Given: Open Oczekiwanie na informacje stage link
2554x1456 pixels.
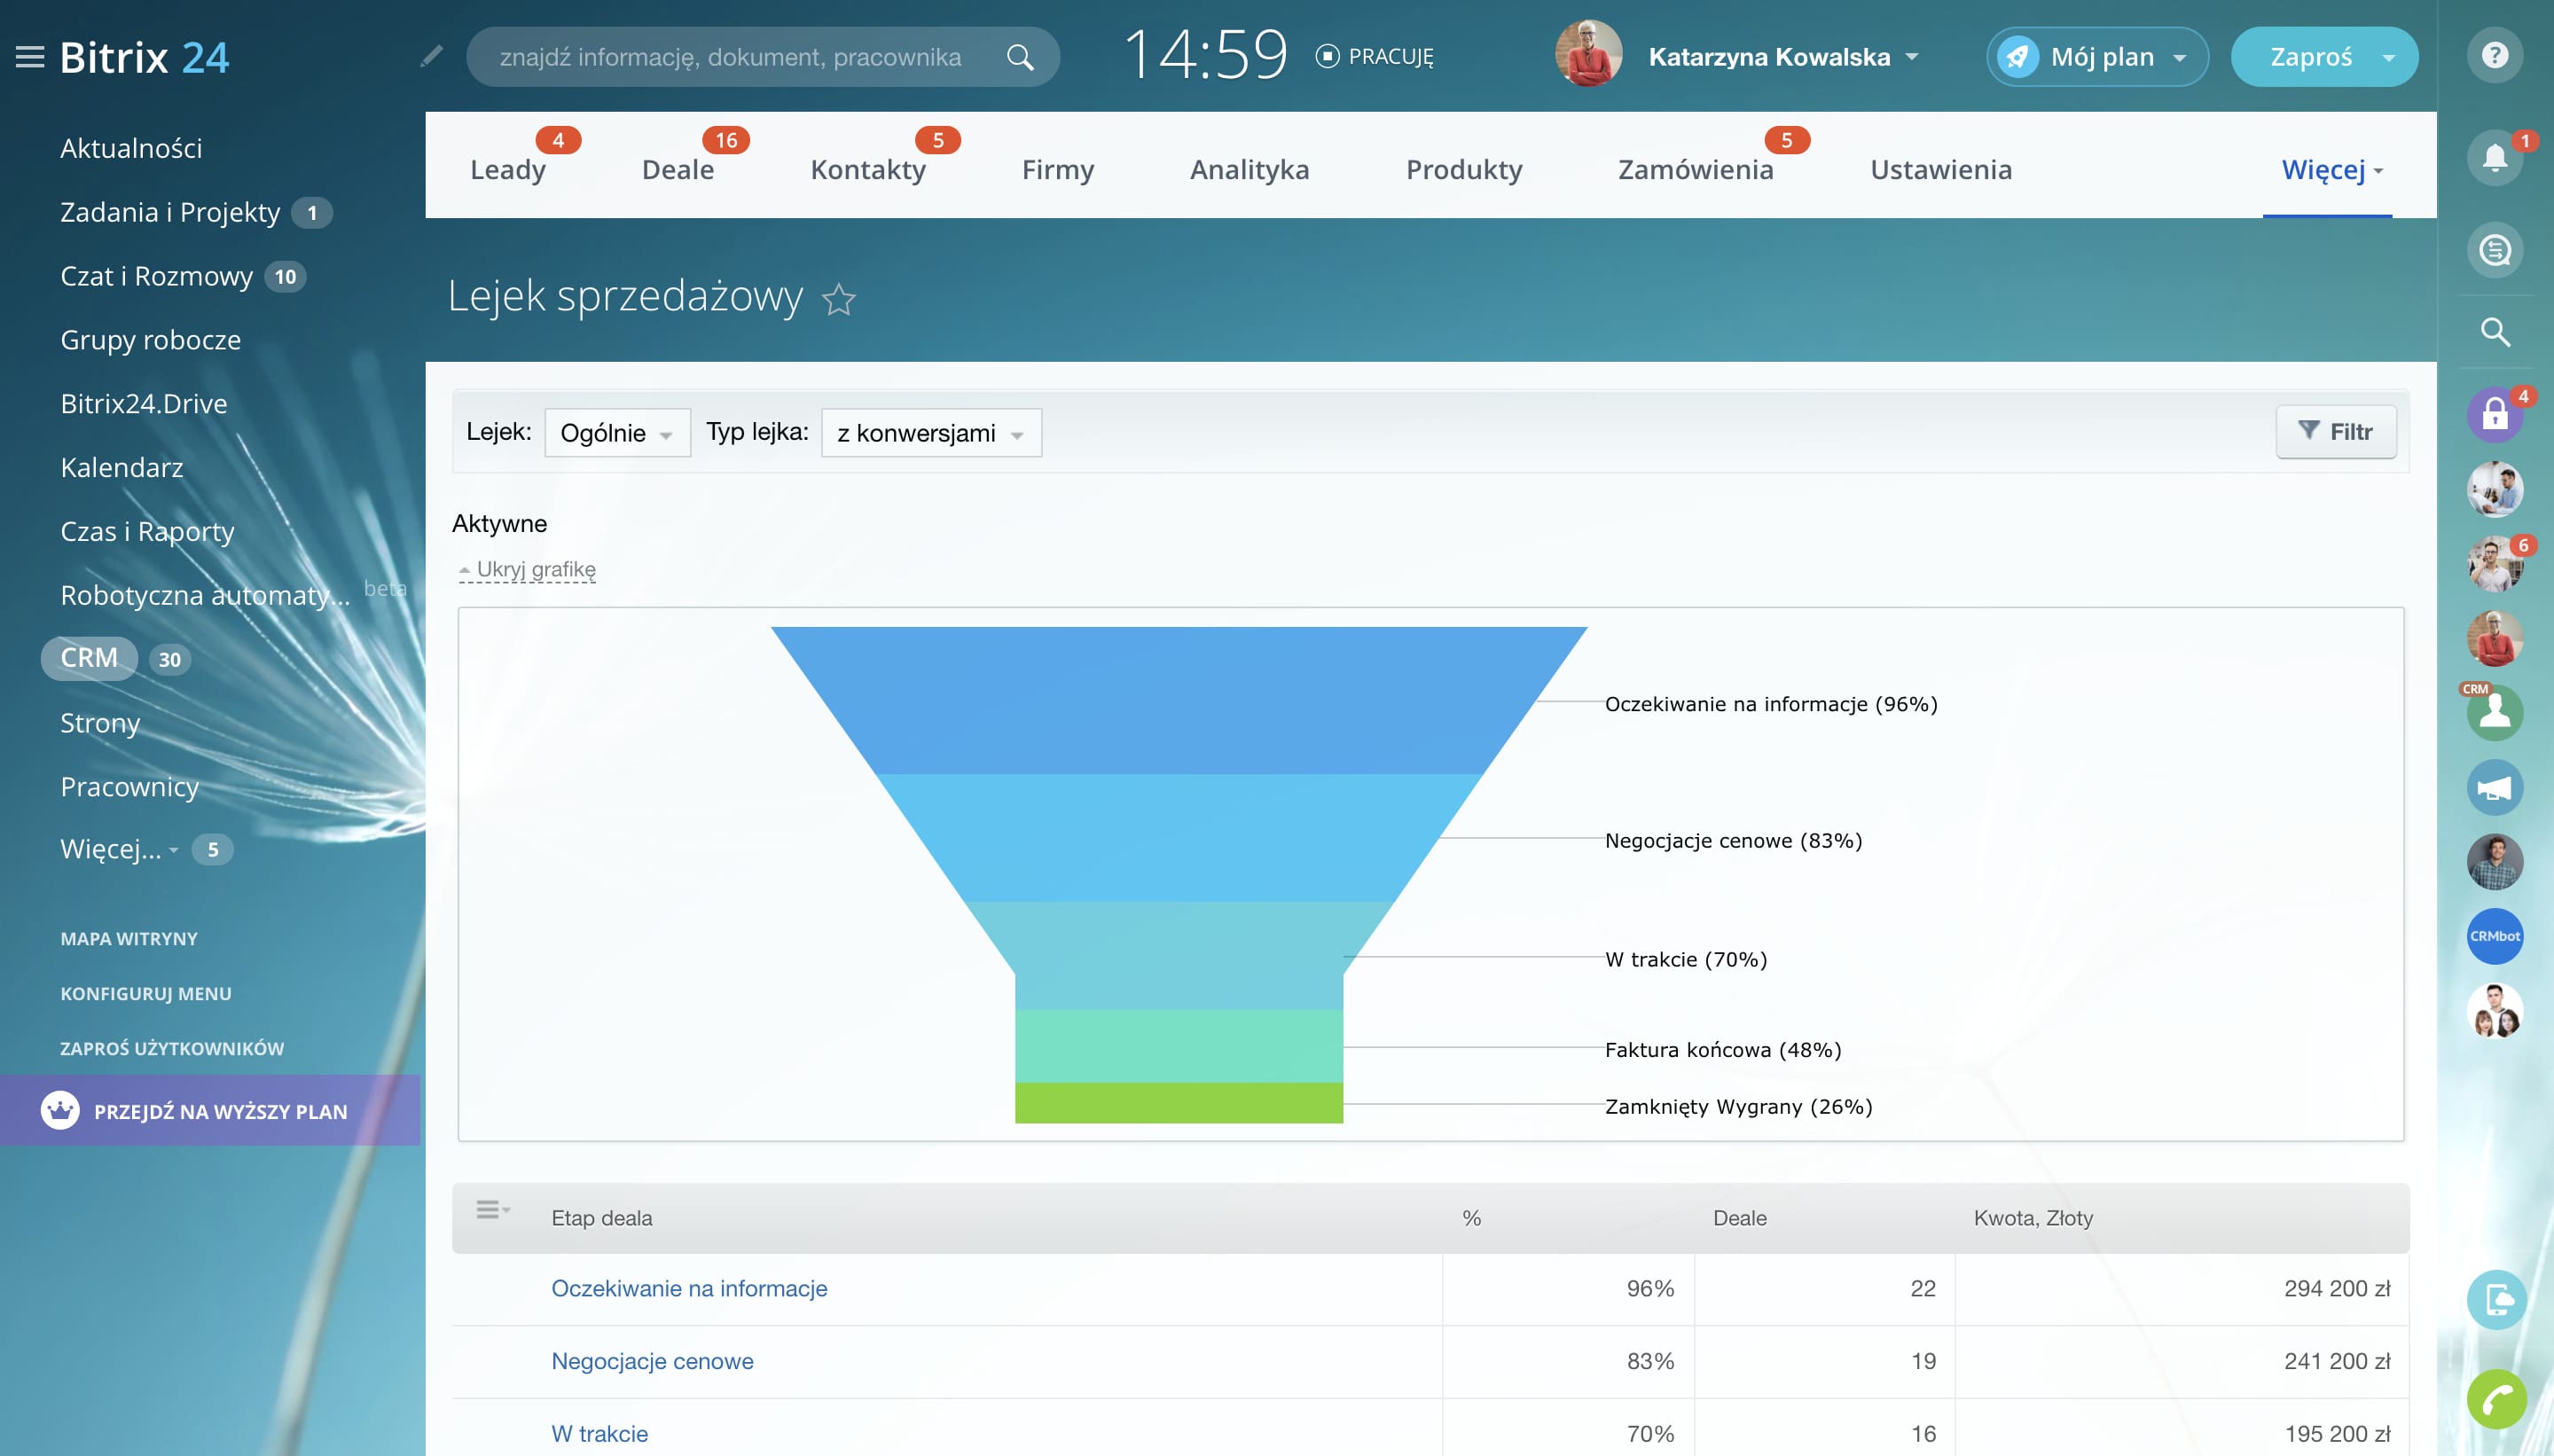Looking at the screenshot, I should (689, 1288).
